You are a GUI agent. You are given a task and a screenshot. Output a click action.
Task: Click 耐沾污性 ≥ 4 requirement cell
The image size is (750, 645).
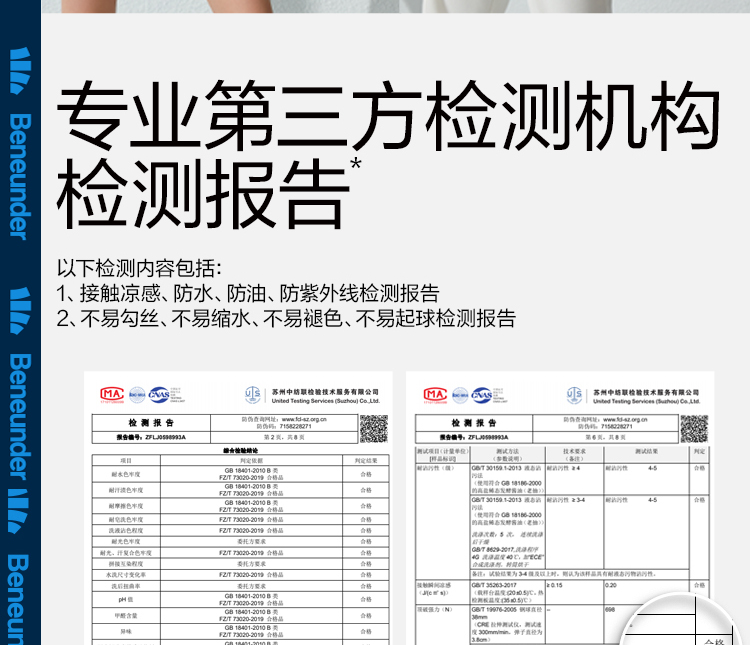[x=574, y=478]
